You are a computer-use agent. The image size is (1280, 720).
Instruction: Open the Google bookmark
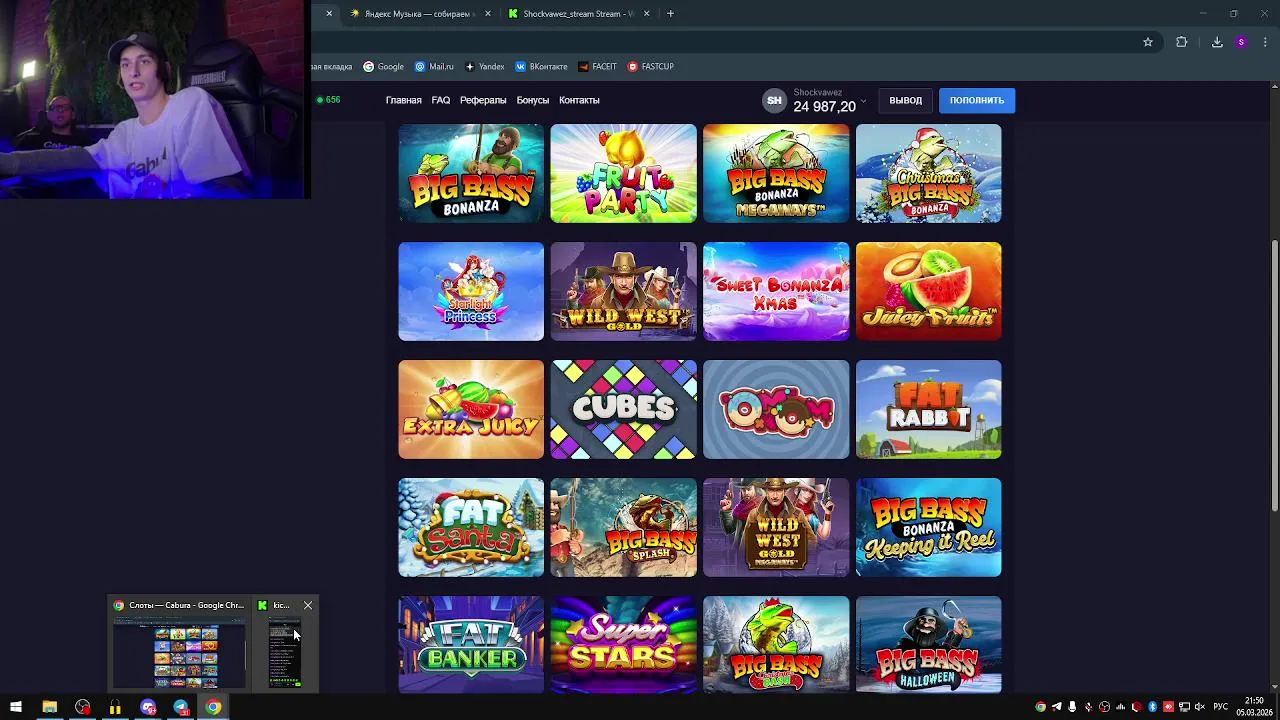coord(383,67)
